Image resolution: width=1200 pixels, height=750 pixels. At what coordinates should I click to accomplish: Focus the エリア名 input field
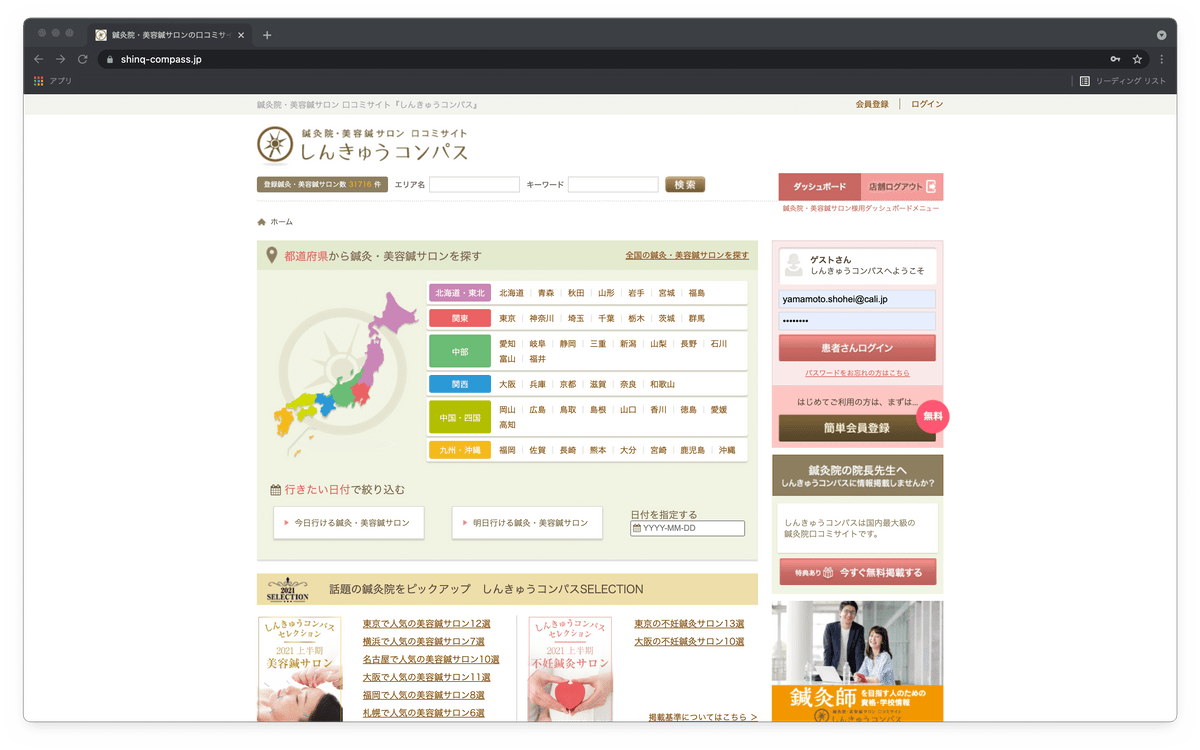(474, 185)
